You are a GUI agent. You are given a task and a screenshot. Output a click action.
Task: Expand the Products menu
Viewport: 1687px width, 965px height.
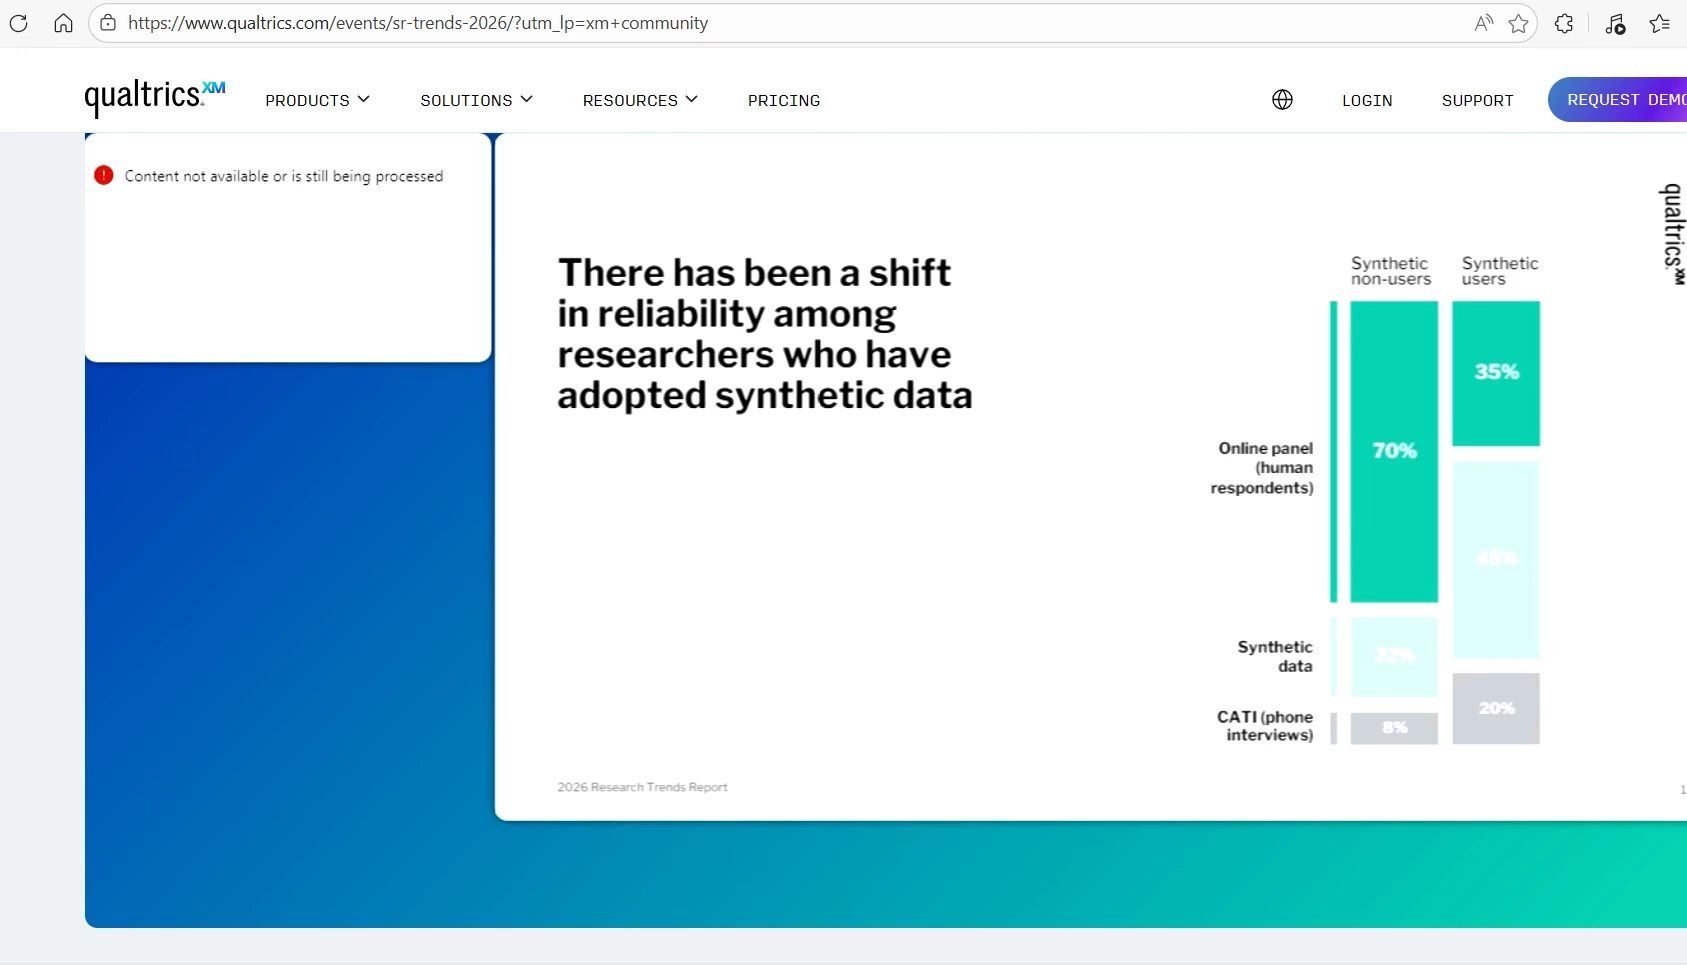(x=317, y=100)
